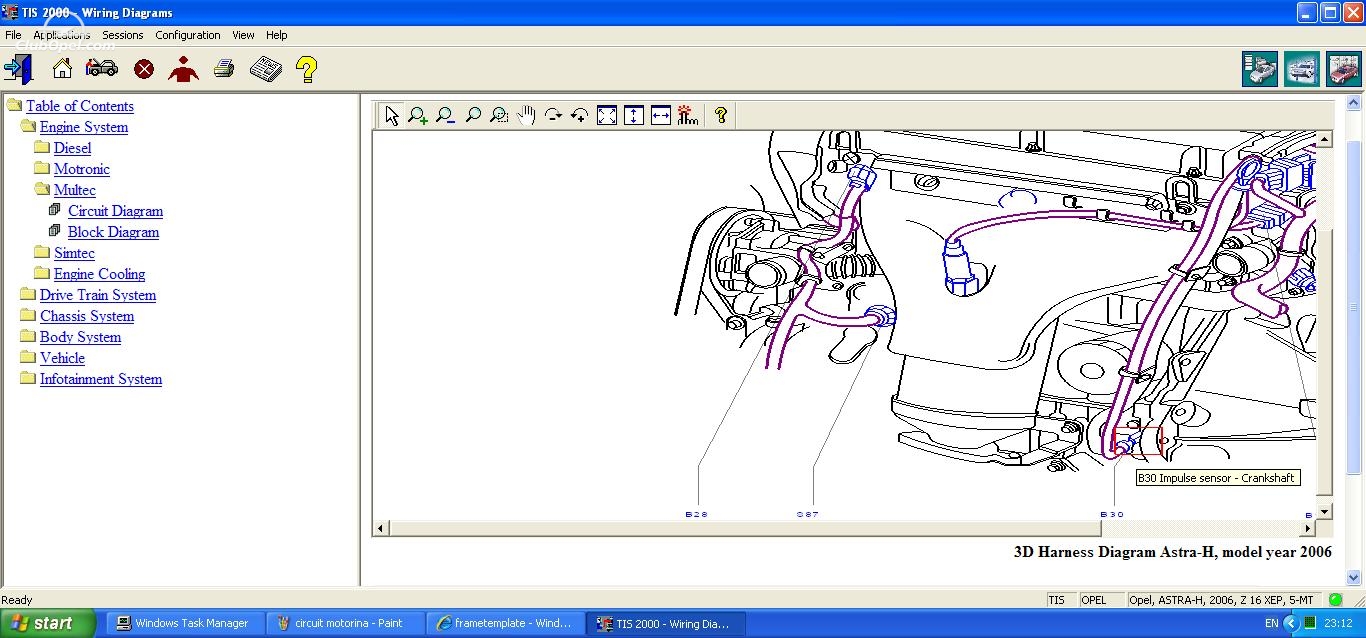
Task: Open the Engine Cooling link
Action: pyautogui.click(x=99, y=274)
